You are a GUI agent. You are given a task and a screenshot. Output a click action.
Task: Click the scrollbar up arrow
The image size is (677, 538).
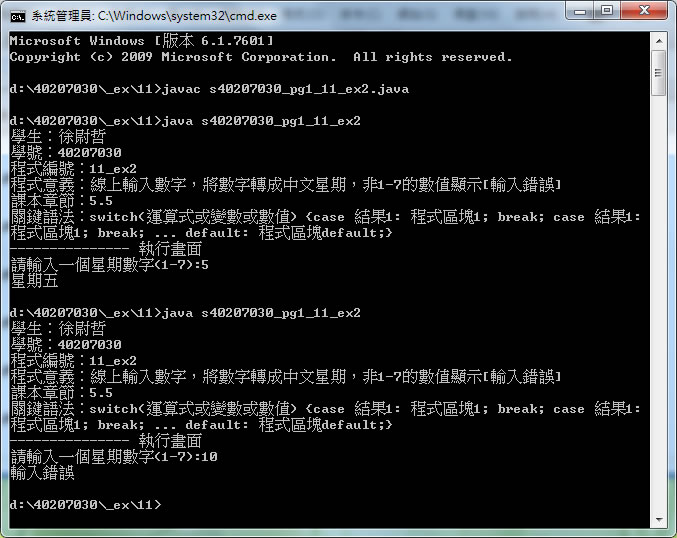(x=659, y=41)
